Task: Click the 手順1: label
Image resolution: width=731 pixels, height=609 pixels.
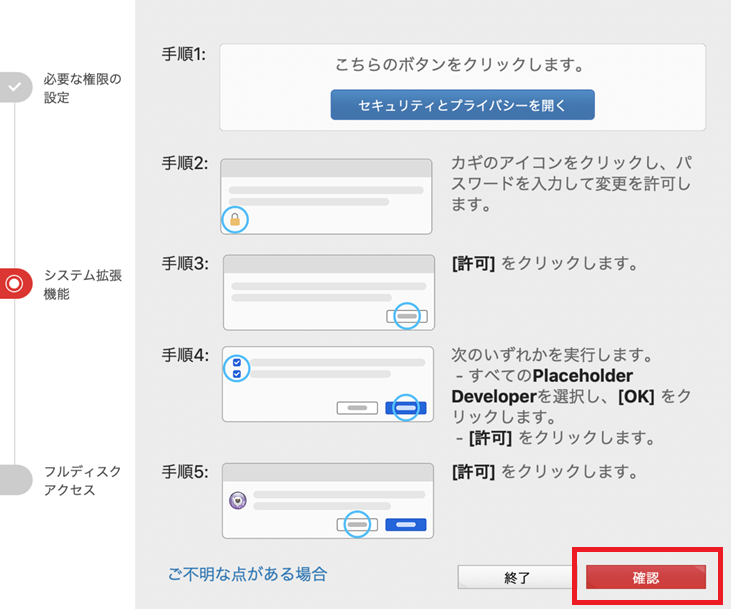Action: [x=184, y=55]
